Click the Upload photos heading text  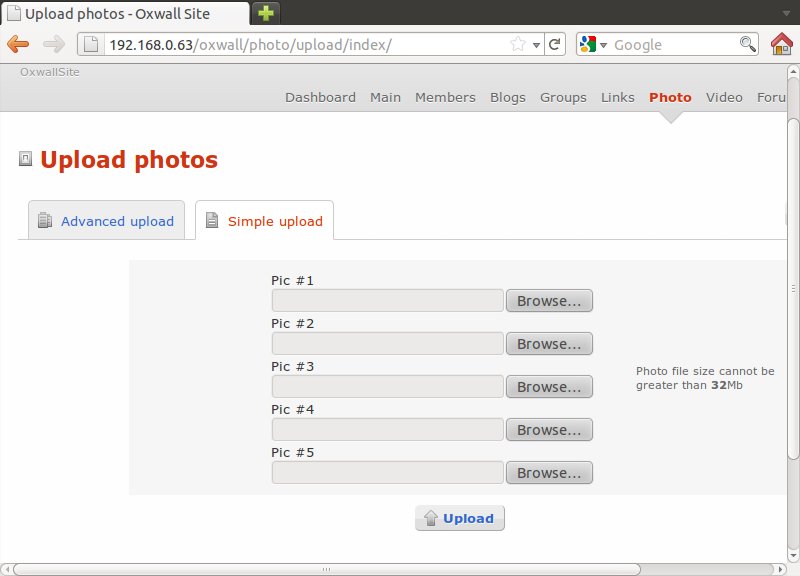point(129,160)
